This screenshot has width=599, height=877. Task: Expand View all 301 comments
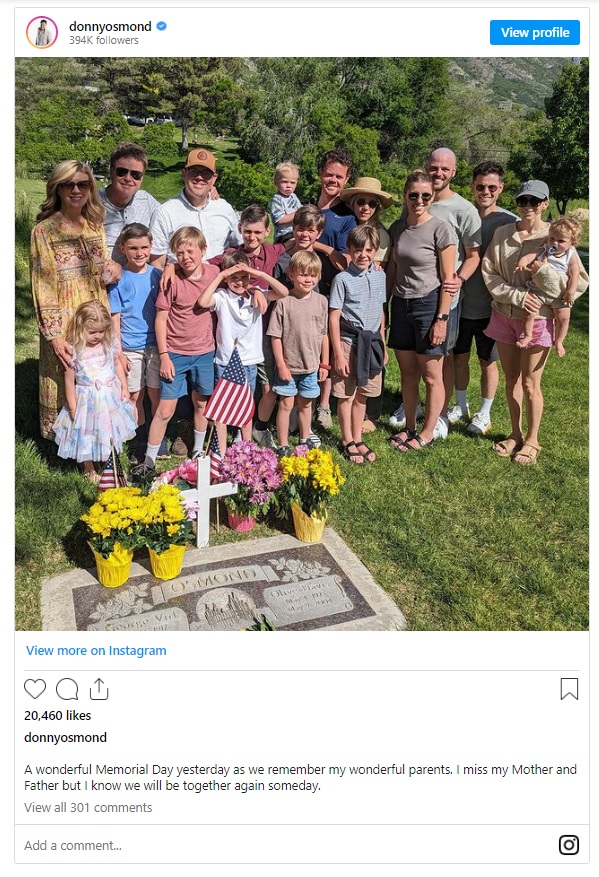(x=88, y=808)
